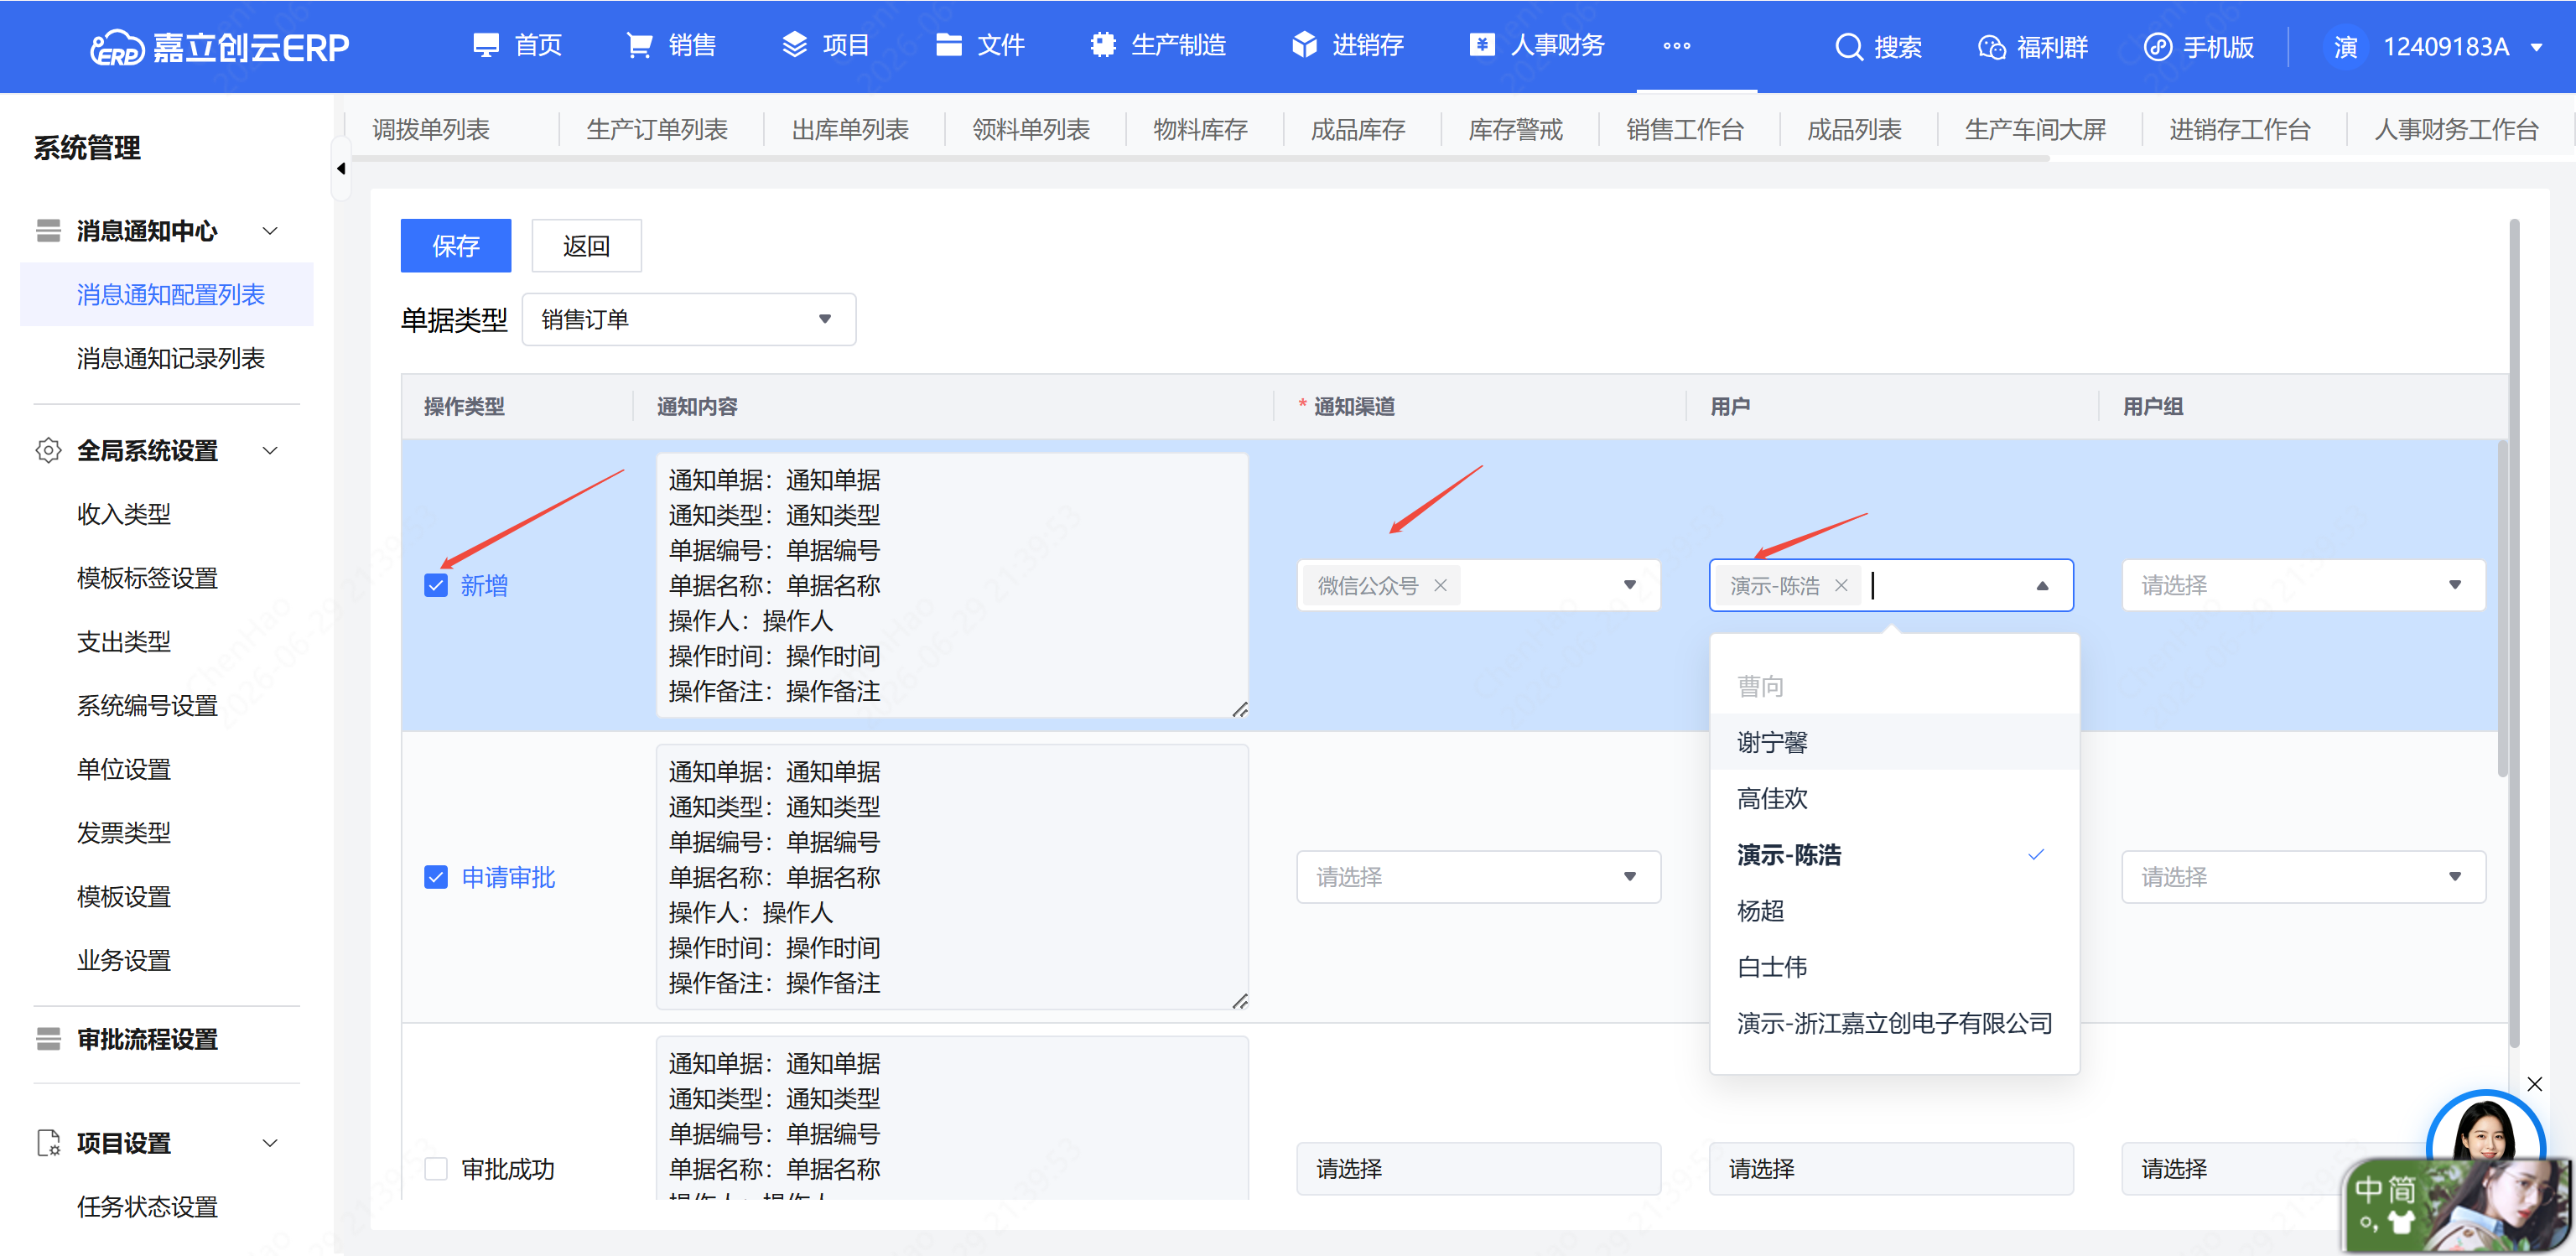2576x1256 pixels.
Task: Open the 生产制造 manufacturing menu
Action: (x=1158, y=46)
